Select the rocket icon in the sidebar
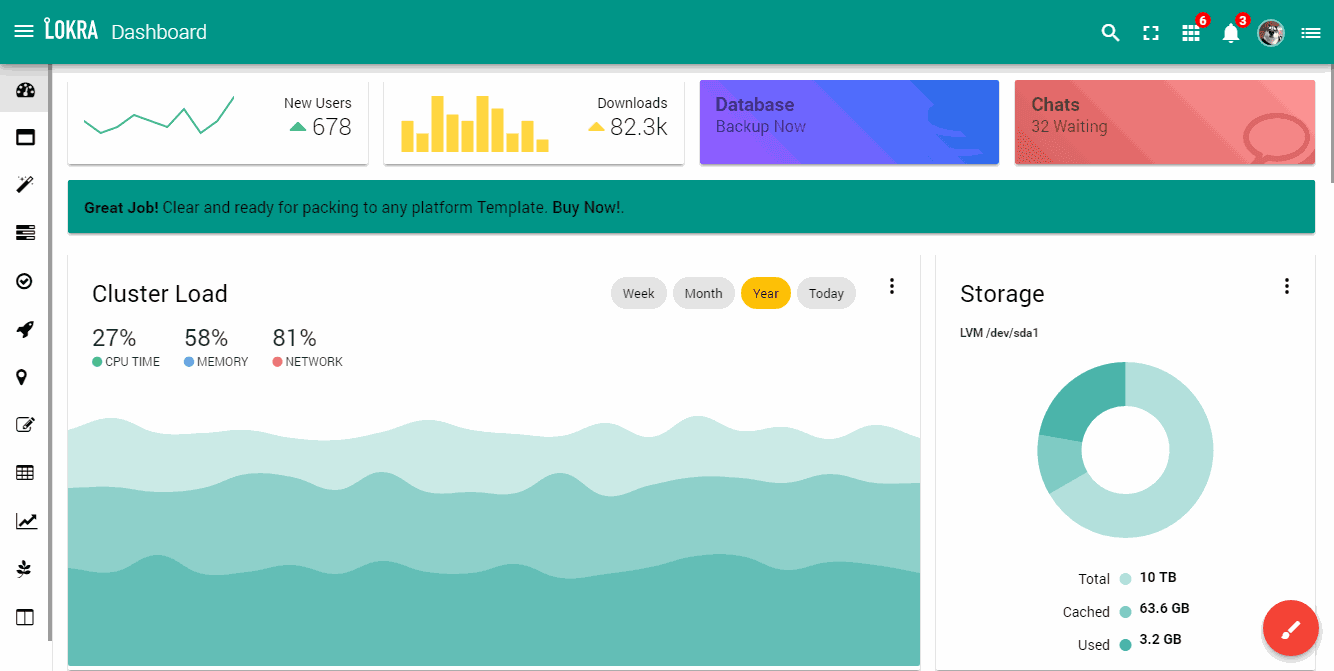Screen dimensions: 1334x671 click(x=25, y=329)
